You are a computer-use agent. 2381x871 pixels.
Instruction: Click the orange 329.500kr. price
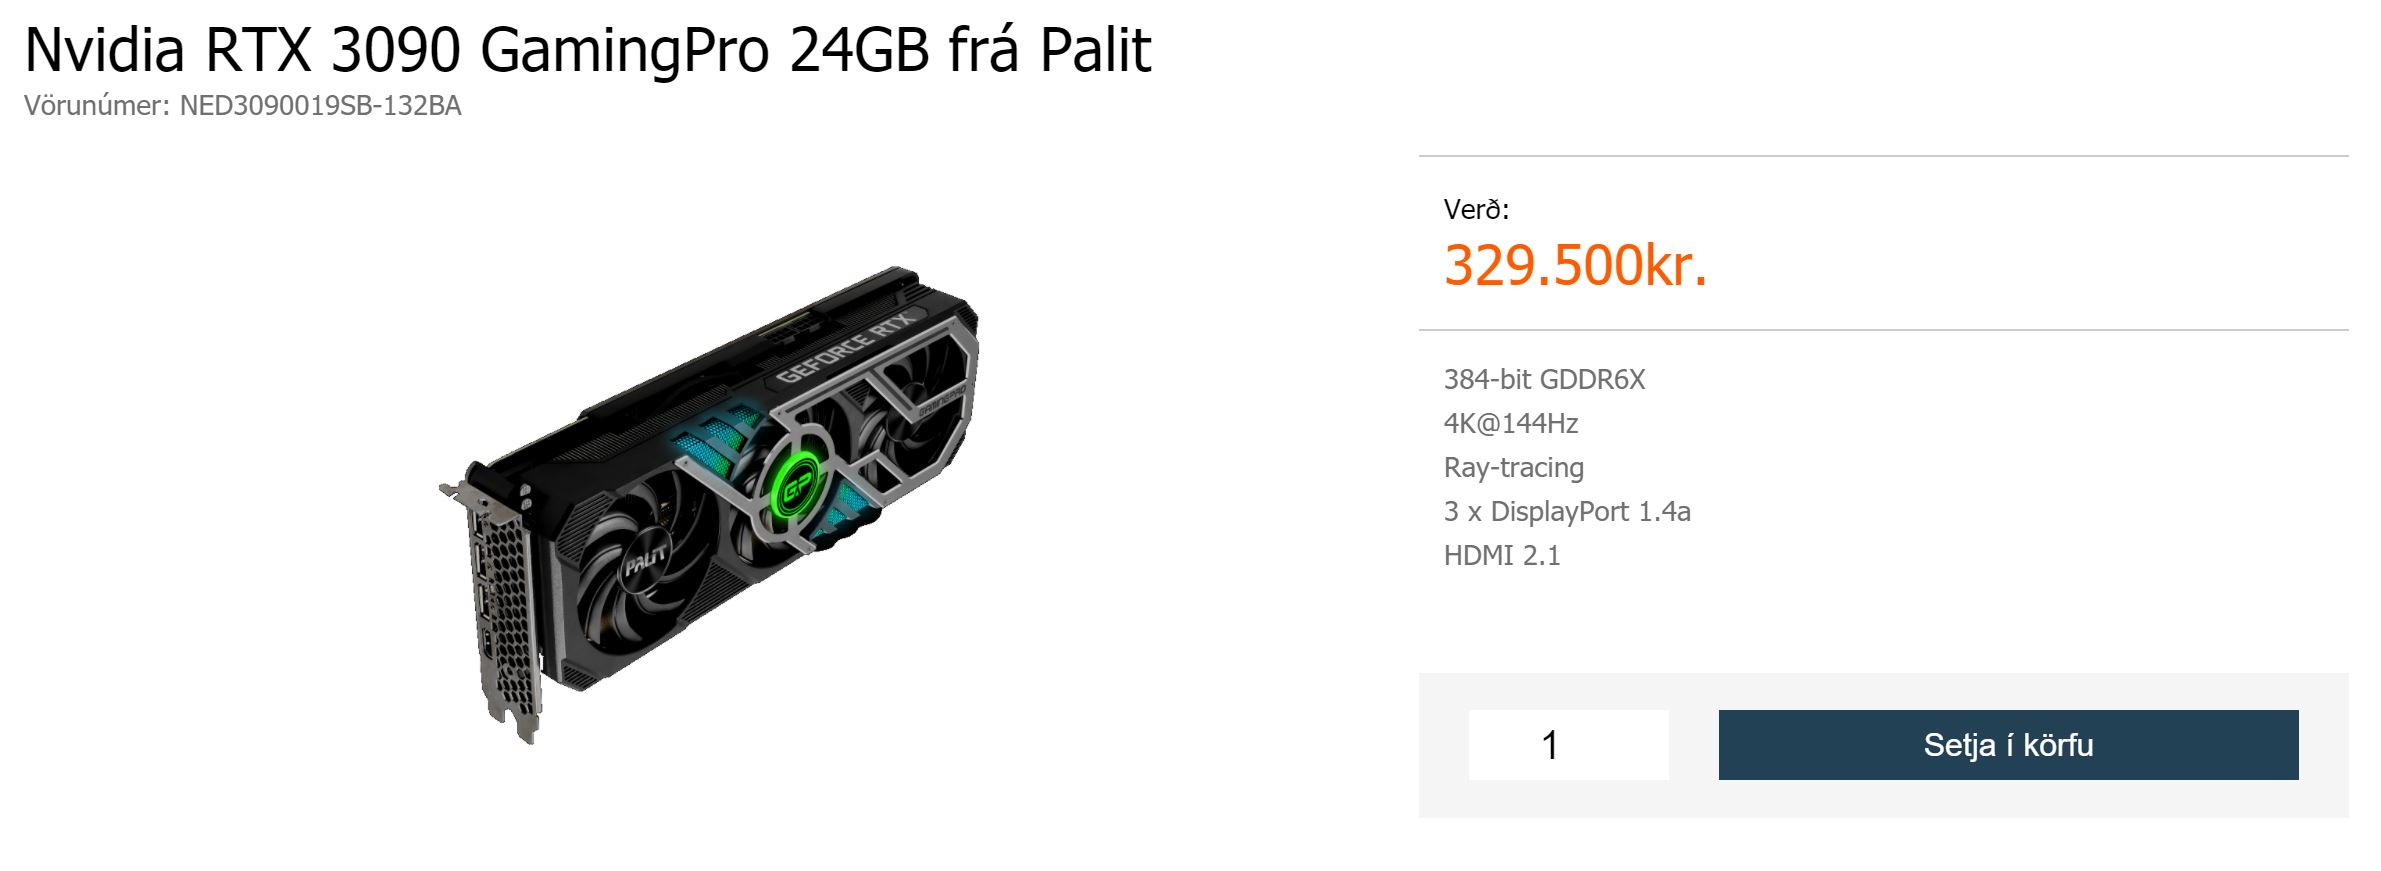[1574, 266]
